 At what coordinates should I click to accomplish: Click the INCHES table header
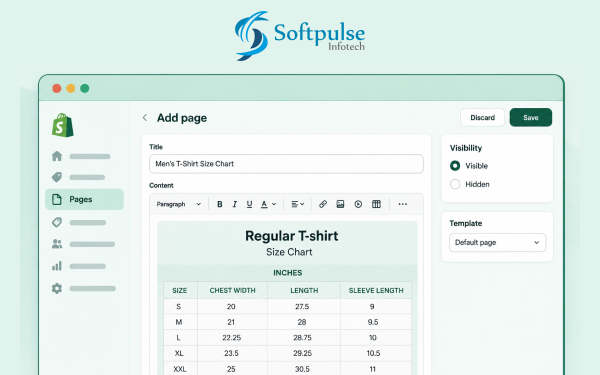(287, 273)
